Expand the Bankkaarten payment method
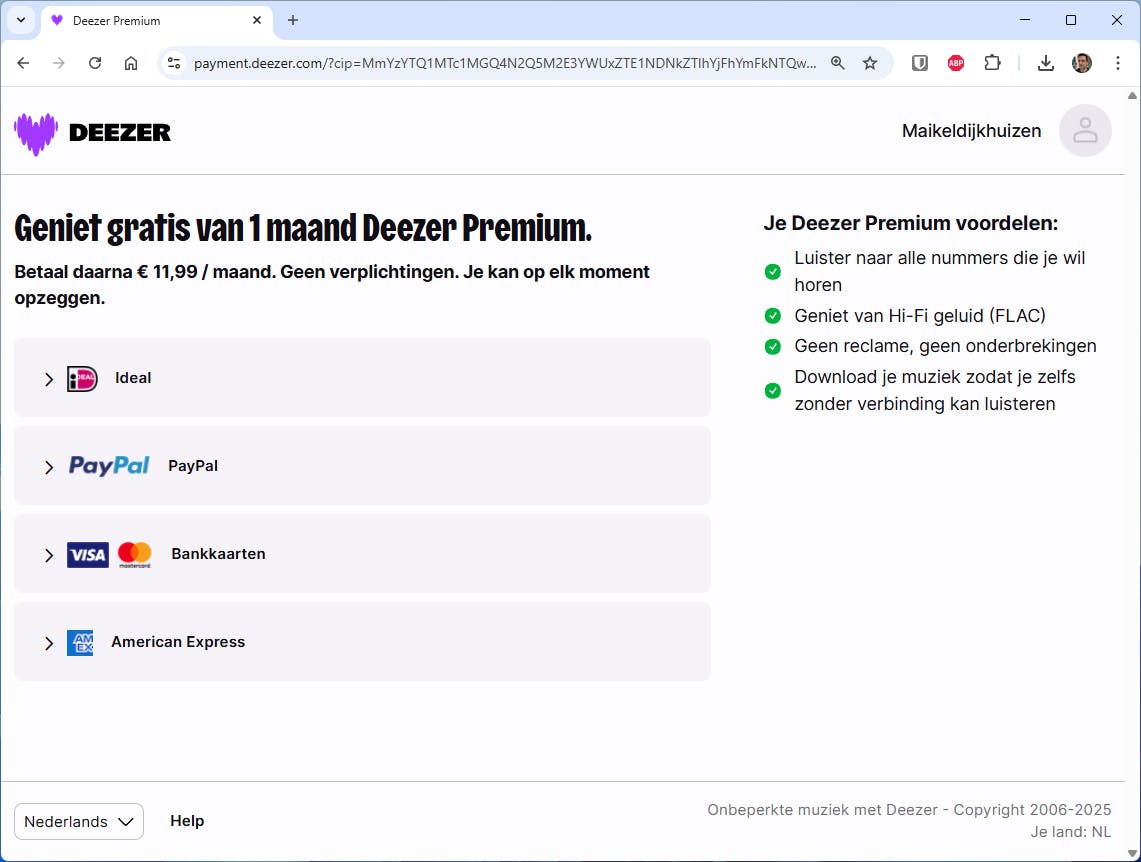 point(48,554)
